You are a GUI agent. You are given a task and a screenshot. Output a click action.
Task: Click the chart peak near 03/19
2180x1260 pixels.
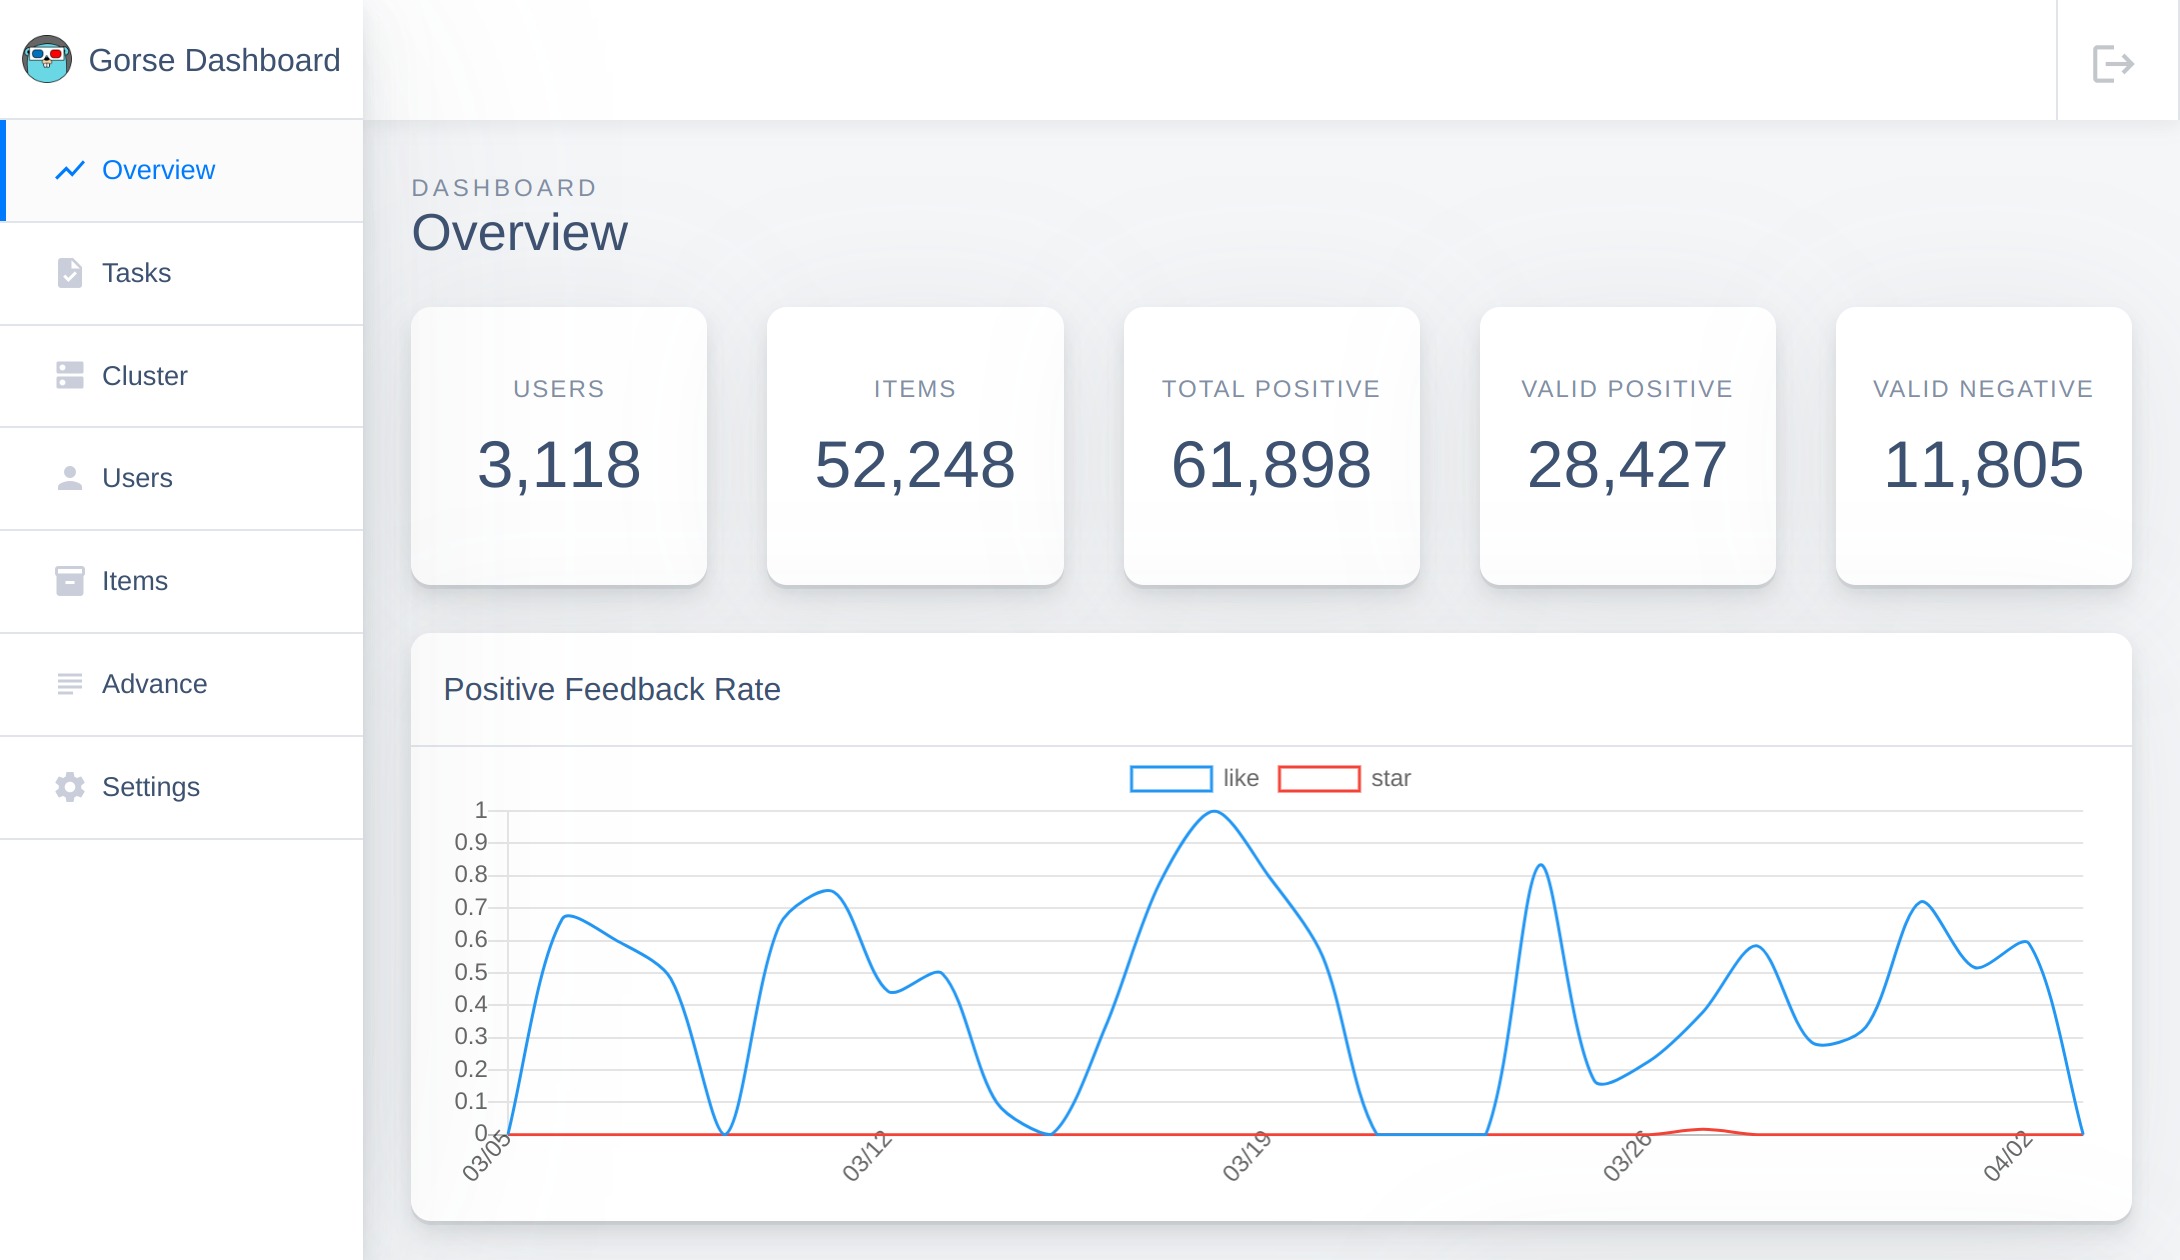[x=1213, y=812]
